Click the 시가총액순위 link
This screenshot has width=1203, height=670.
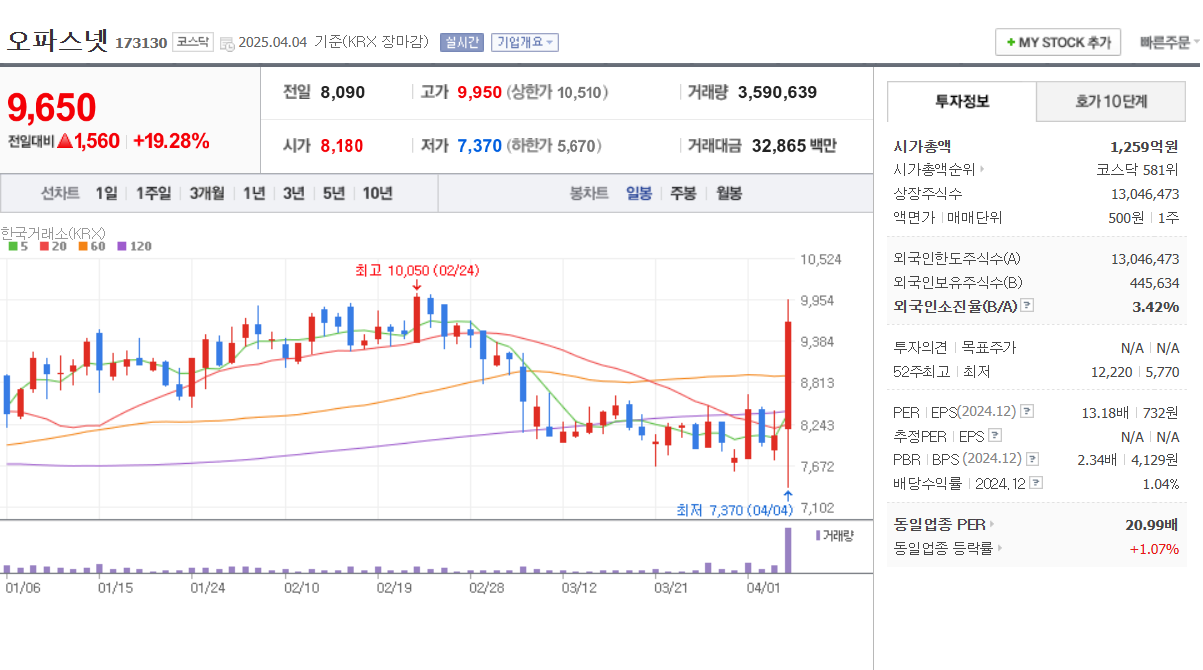934,170
